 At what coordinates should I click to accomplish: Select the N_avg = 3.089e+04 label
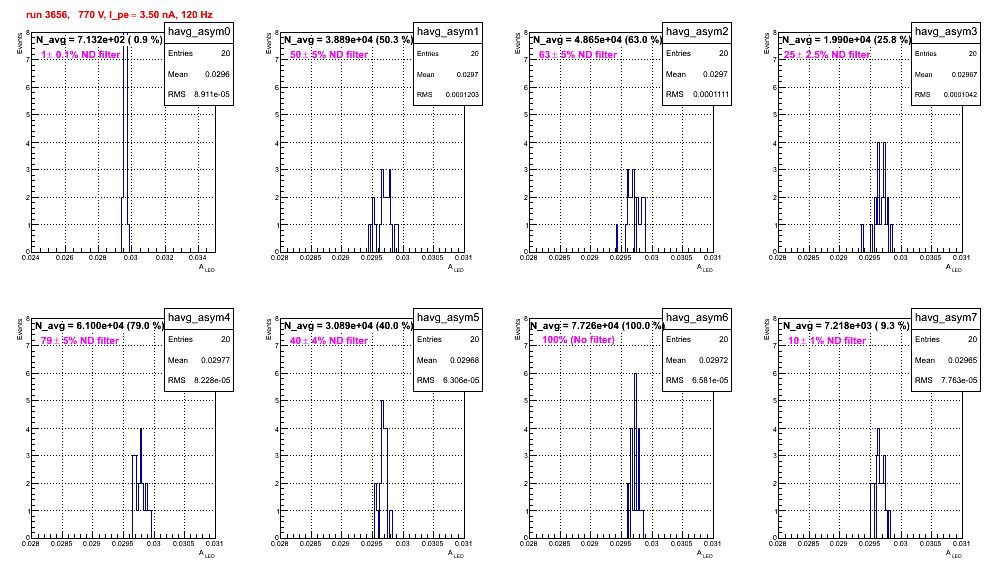[x=348, y=326]
